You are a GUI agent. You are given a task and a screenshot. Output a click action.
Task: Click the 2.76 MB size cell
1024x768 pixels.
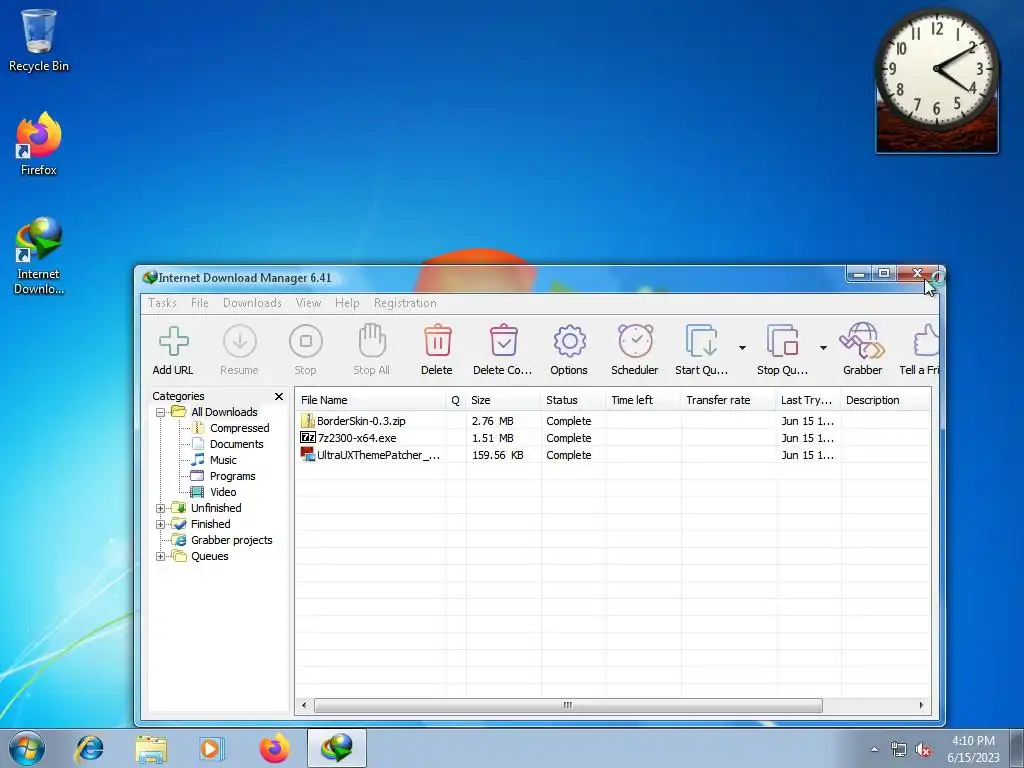492,421
